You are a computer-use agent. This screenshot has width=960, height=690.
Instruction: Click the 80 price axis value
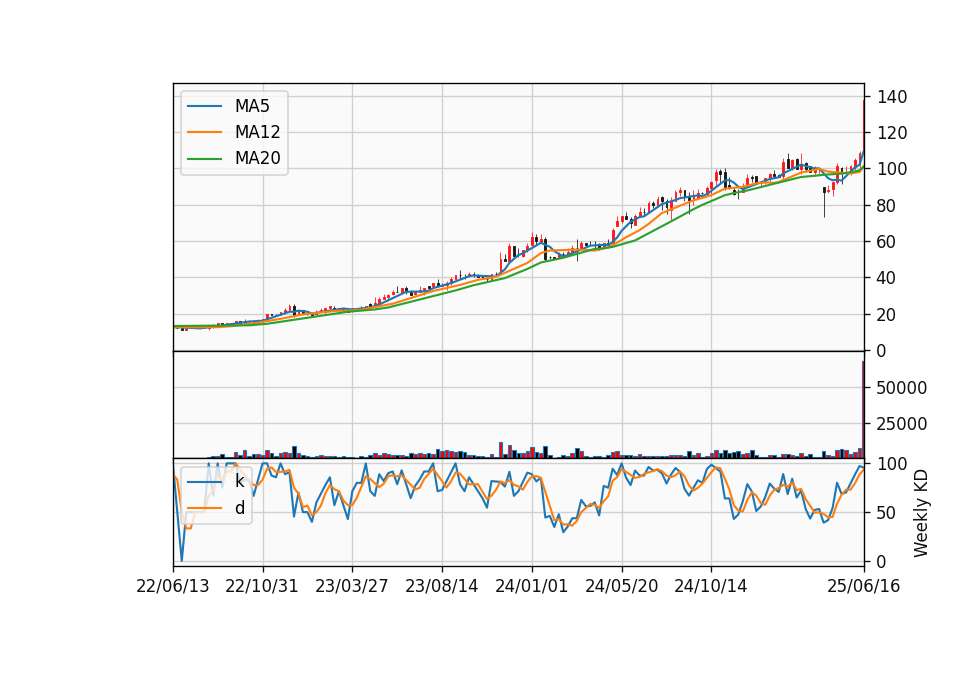[887, 206]
